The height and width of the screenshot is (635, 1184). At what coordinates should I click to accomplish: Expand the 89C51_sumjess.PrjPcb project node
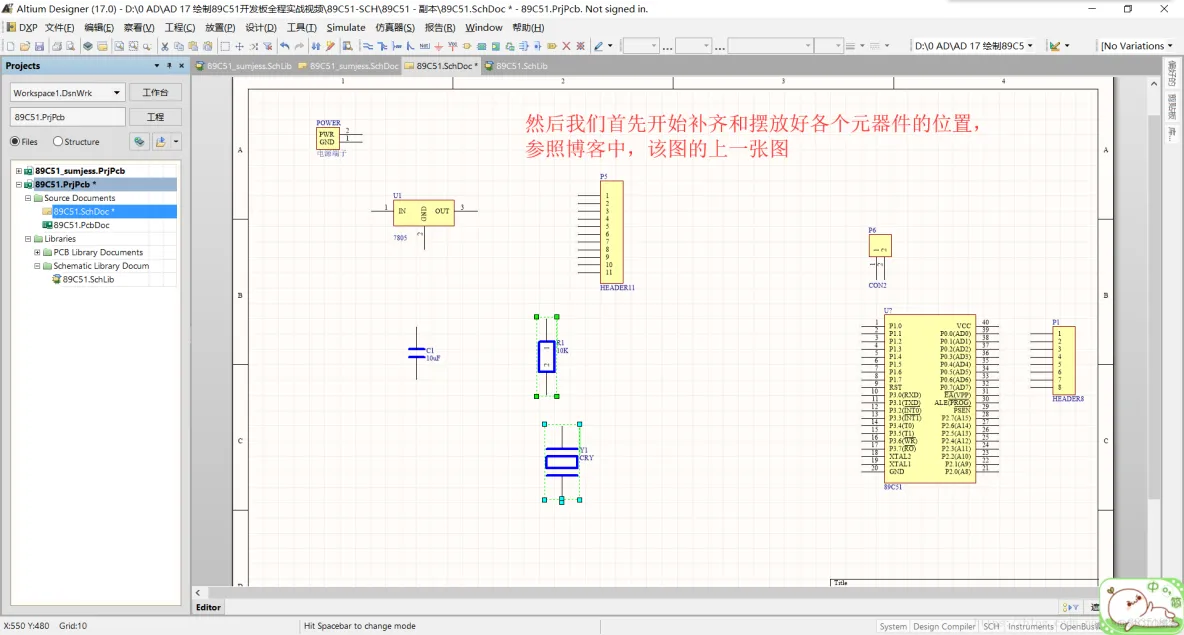click(x=19, y=171)
